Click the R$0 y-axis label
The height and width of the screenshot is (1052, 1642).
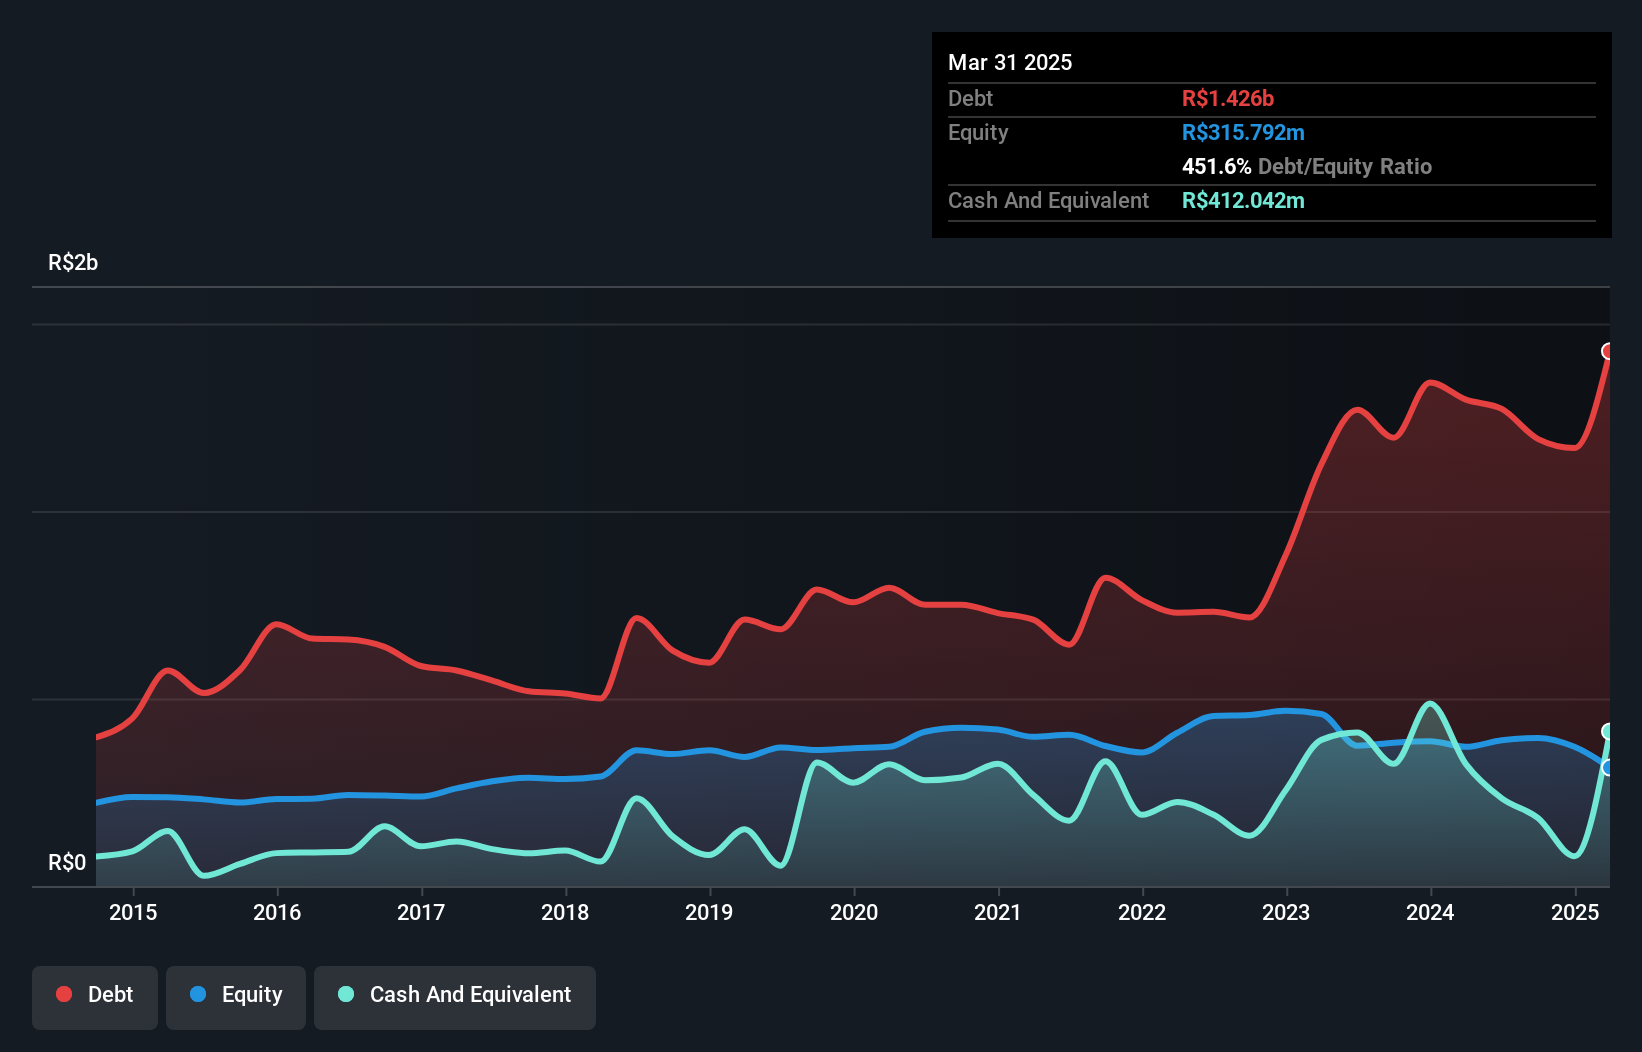[67, 862]
